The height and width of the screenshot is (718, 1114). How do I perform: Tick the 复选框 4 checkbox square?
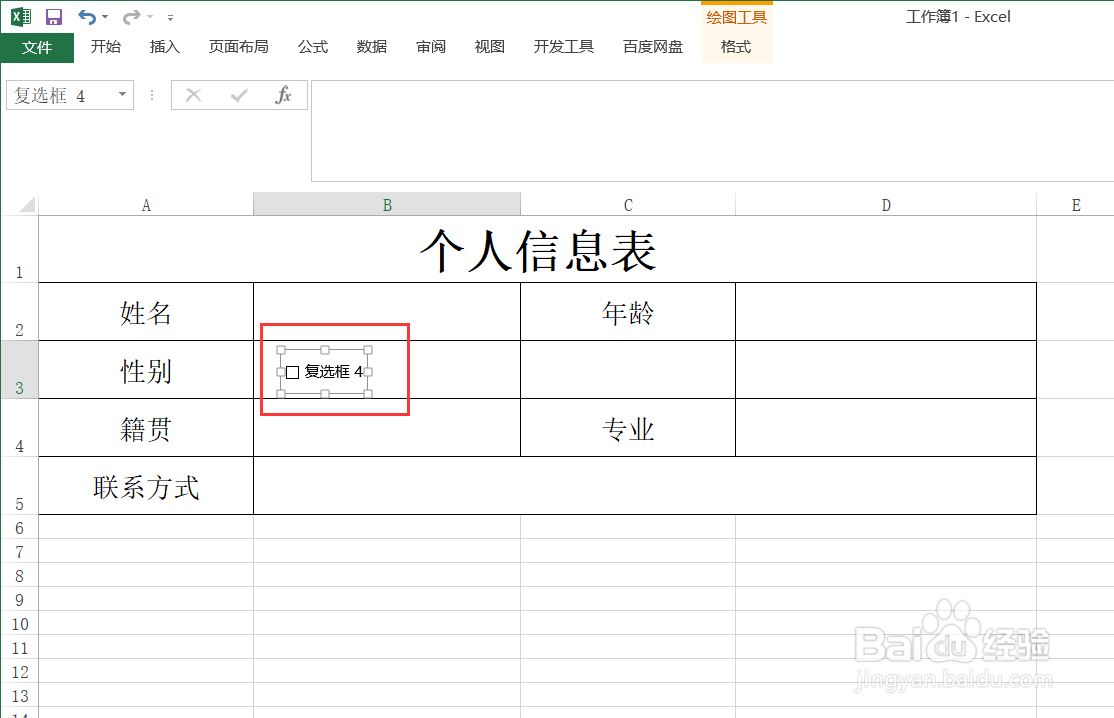pyautogui.click(x=292, y=372)
